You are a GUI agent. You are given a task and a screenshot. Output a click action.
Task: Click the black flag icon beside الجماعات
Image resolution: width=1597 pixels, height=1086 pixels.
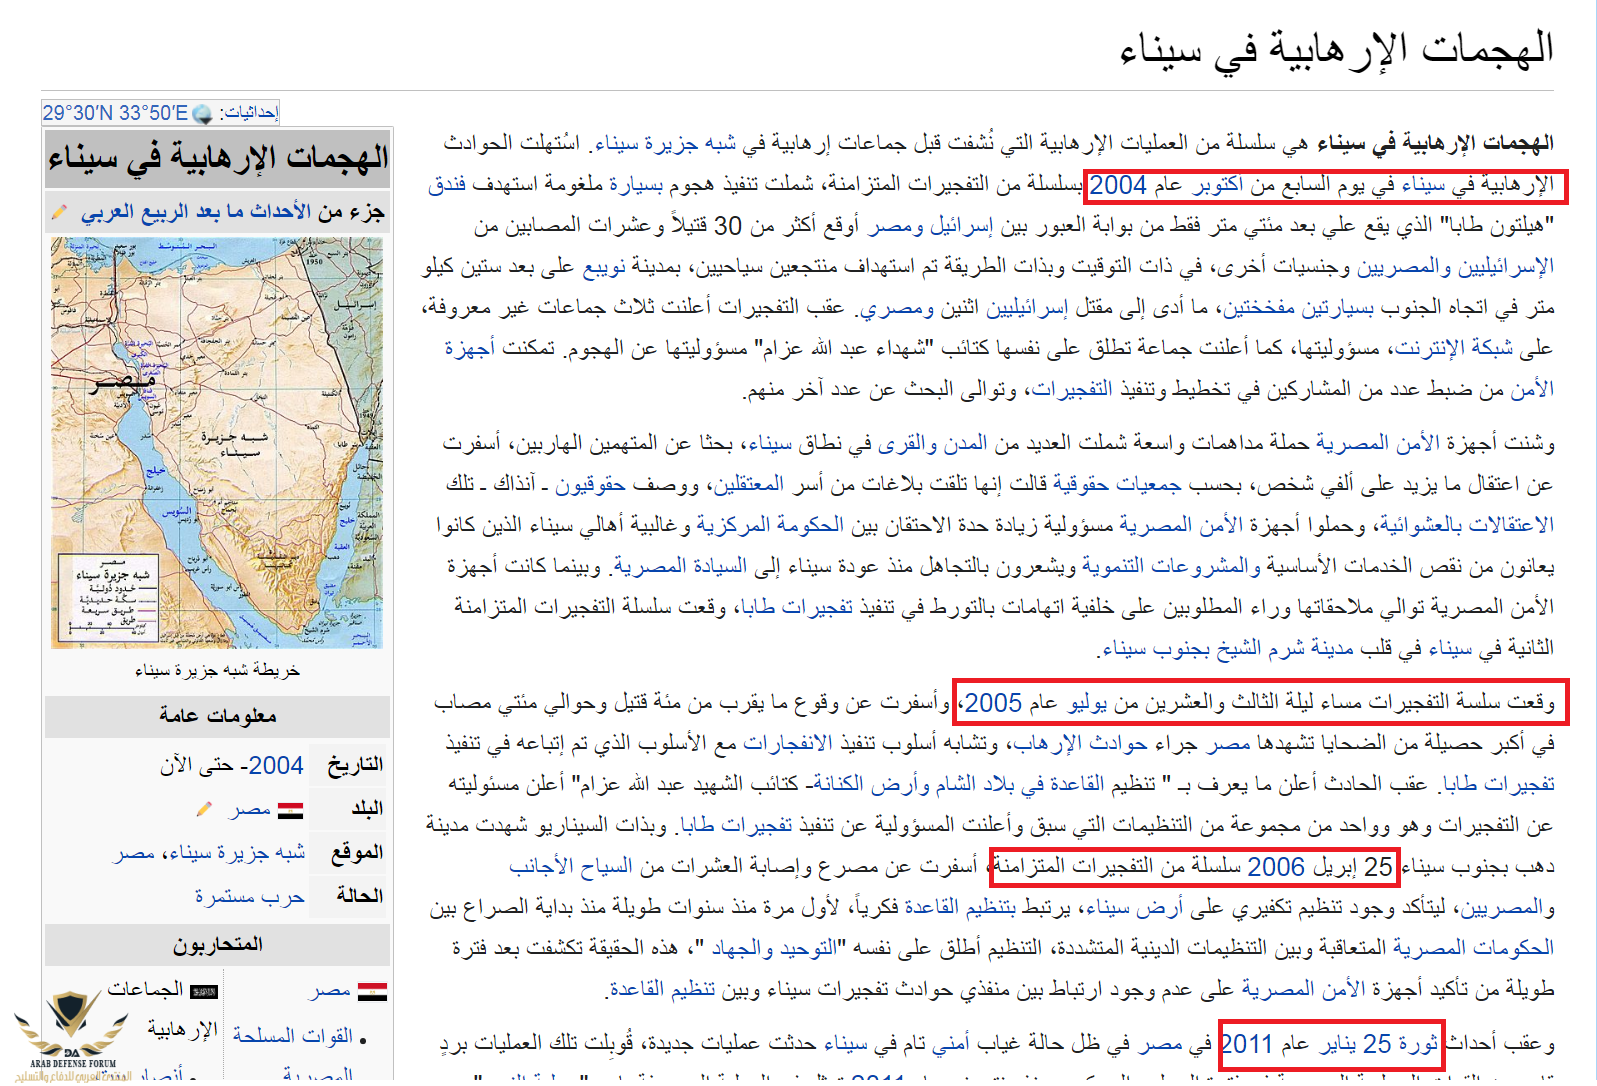click(x=204, y=991)
